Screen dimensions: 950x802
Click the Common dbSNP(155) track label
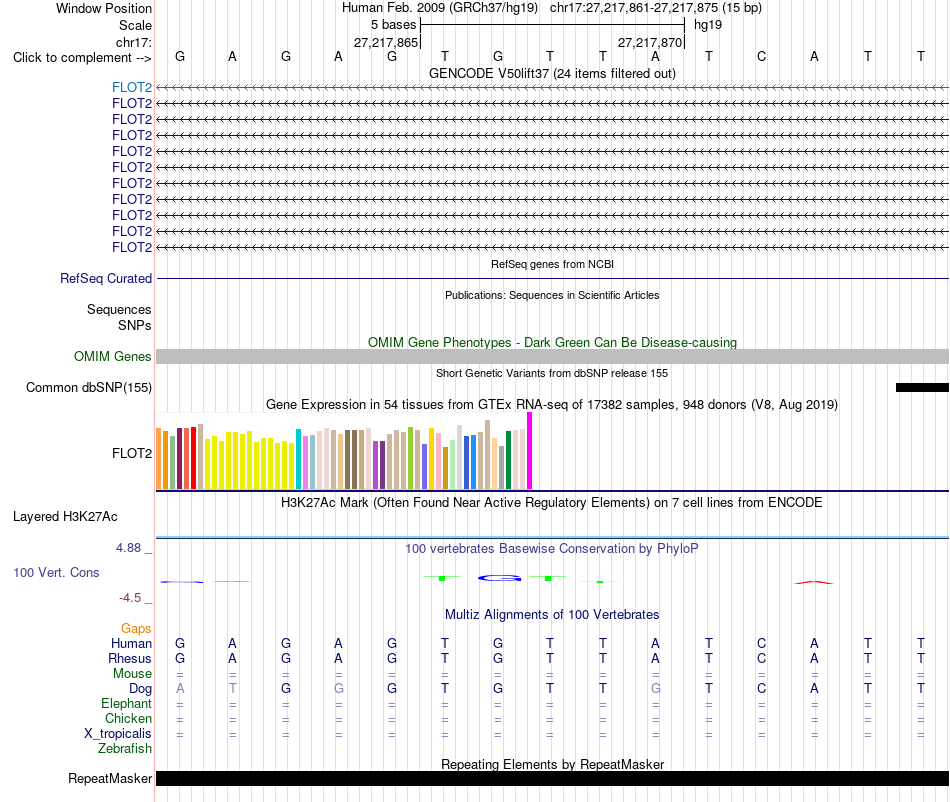[88, 388]
